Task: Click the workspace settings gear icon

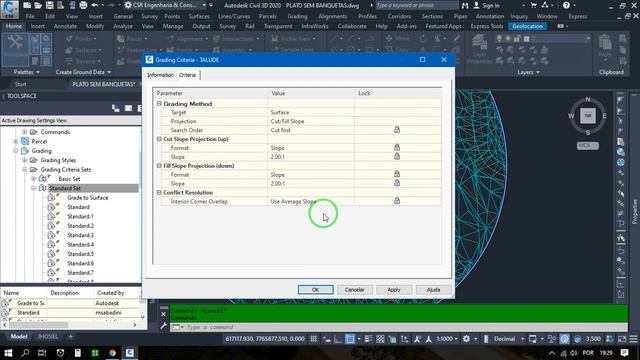Action: (466, 339)
